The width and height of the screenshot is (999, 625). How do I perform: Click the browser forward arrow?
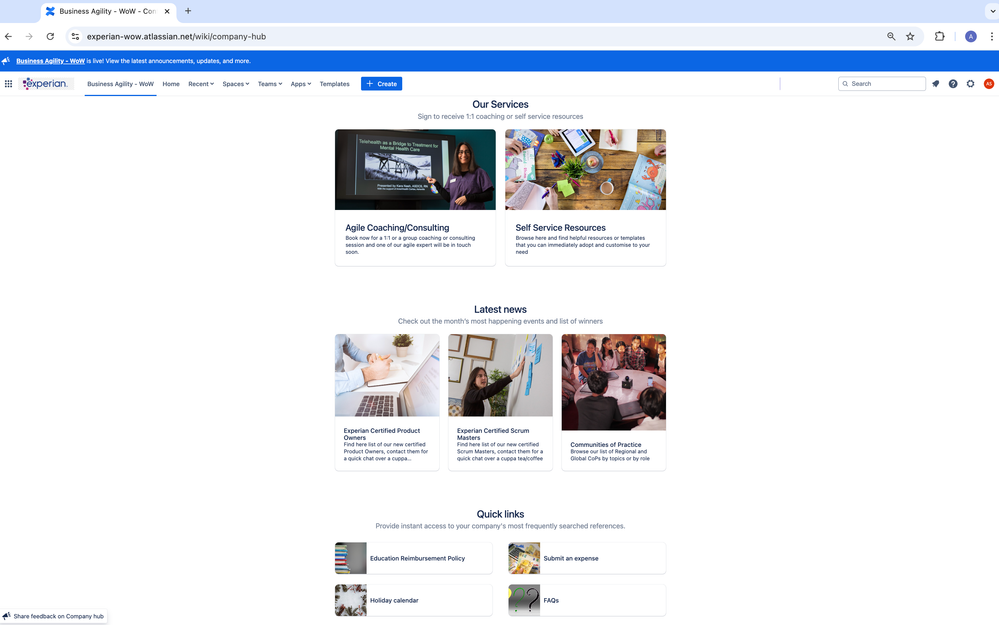tap(29, 36)
